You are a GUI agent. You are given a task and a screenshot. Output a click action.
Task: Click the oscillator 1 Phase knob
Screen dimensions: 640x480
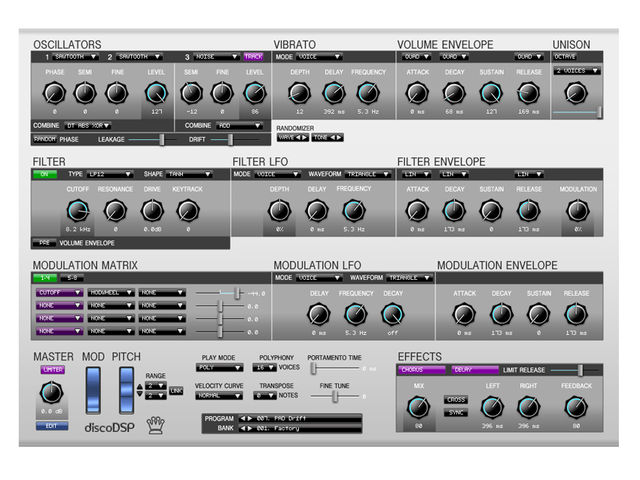pyautogui.click(x=54, y=93)
